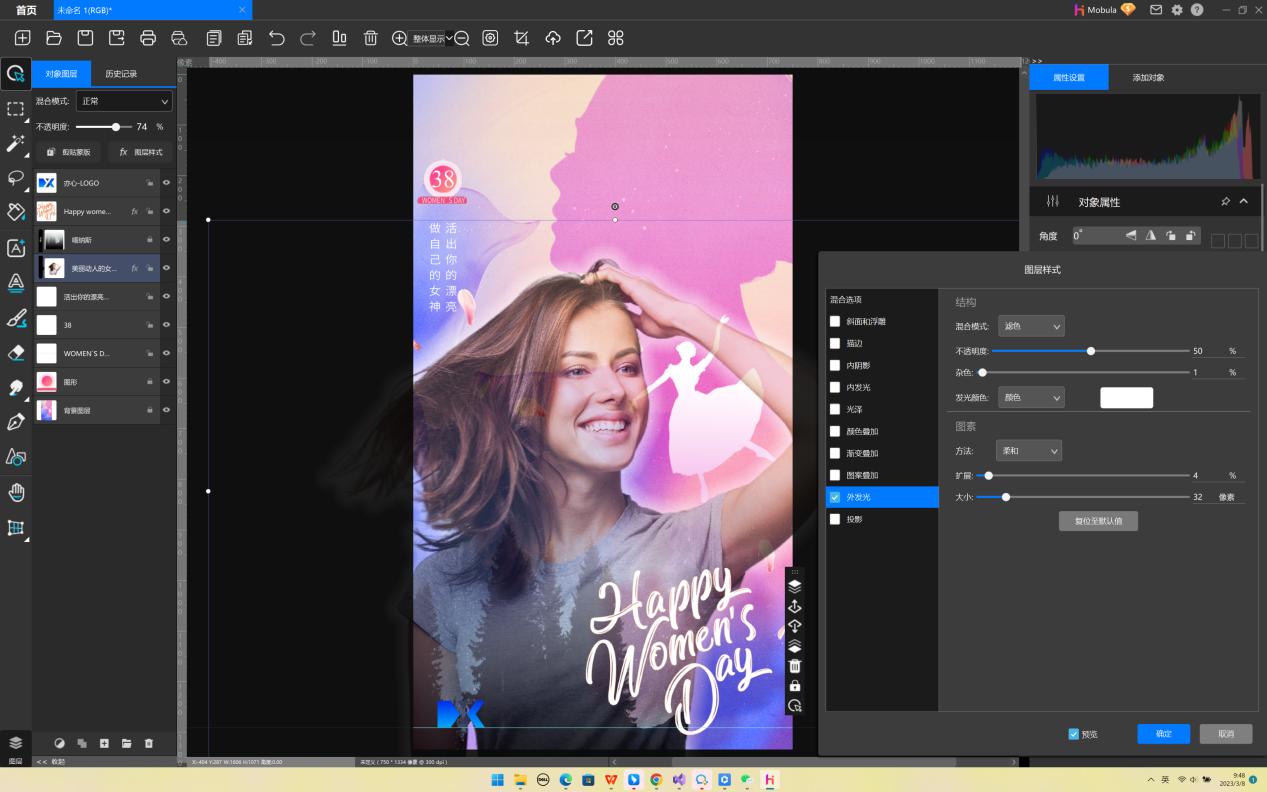1267x792 pixels.
Task: Click the 确定 (OK) button
Action: (x=1163, y=734)
